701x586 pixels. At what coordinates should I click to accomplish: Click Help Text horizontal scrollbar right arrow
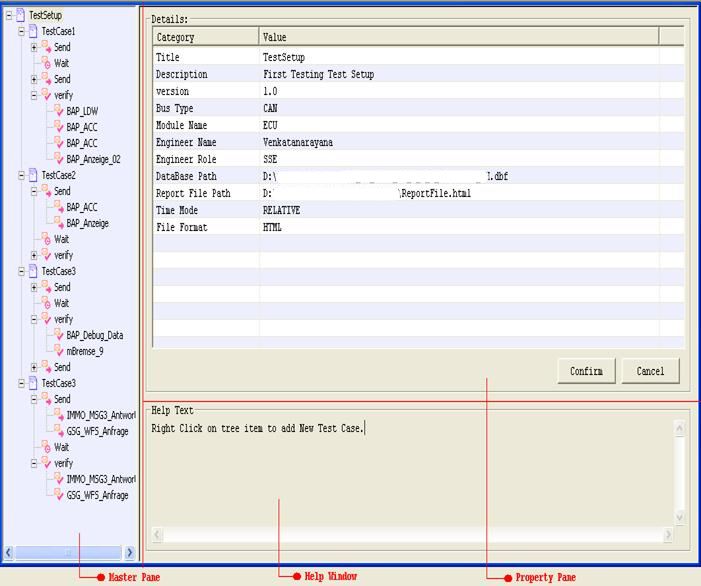[668, 534]
